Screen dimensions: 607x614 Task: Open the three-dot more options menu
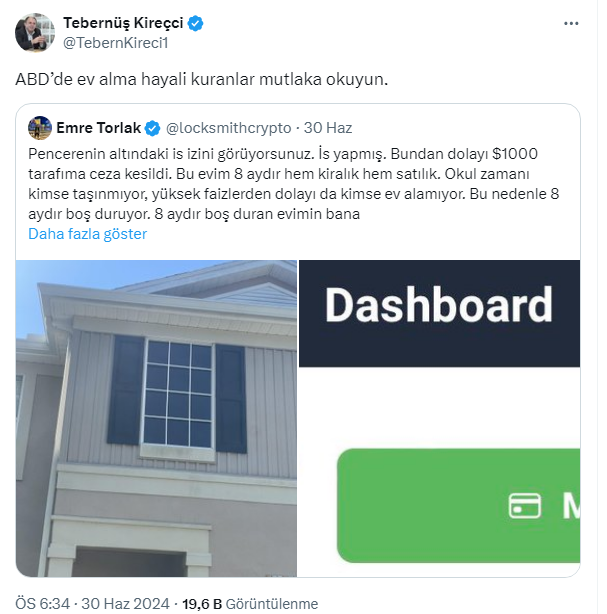570,22
